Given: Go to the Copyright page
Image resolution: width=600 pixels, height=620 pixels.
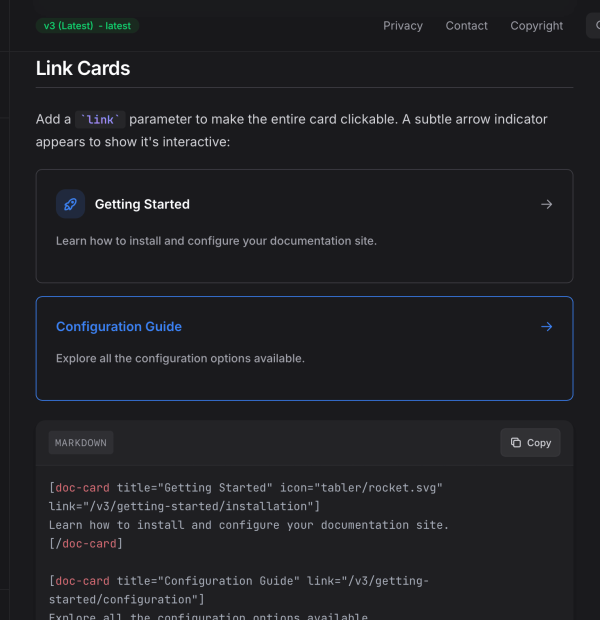Looking at the screenshot, I should [x=537, y=26].
